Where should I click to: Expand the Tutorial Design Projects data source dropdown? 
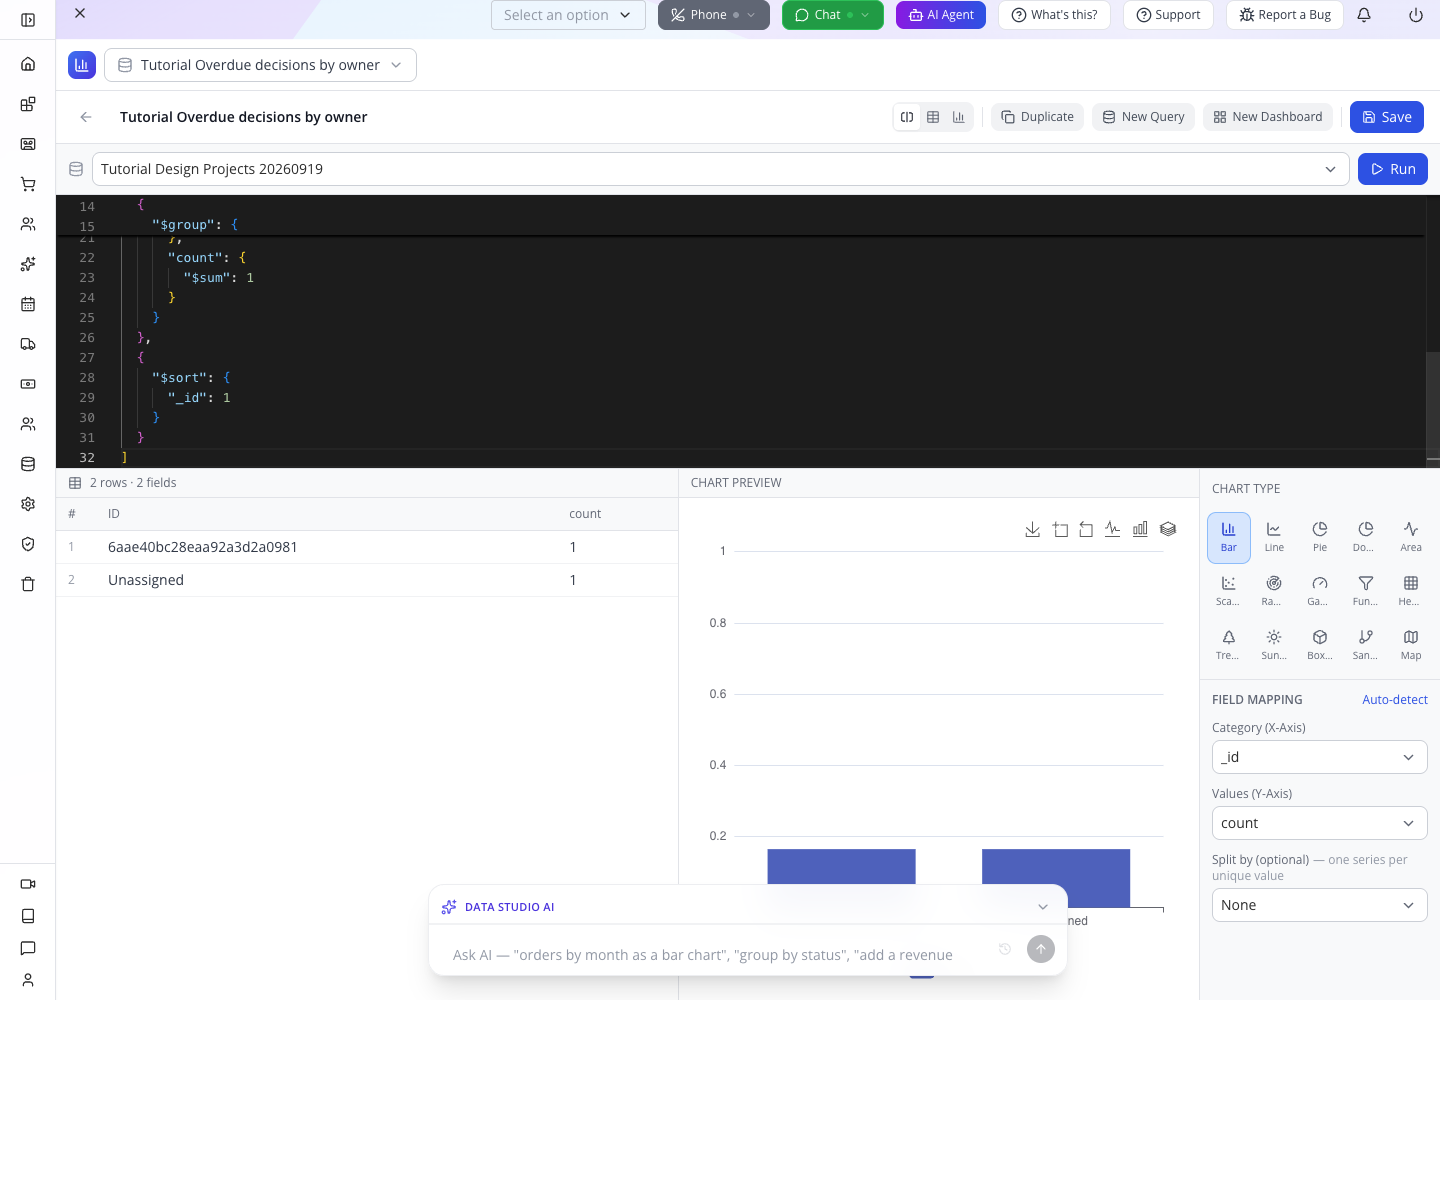point(720,169)
